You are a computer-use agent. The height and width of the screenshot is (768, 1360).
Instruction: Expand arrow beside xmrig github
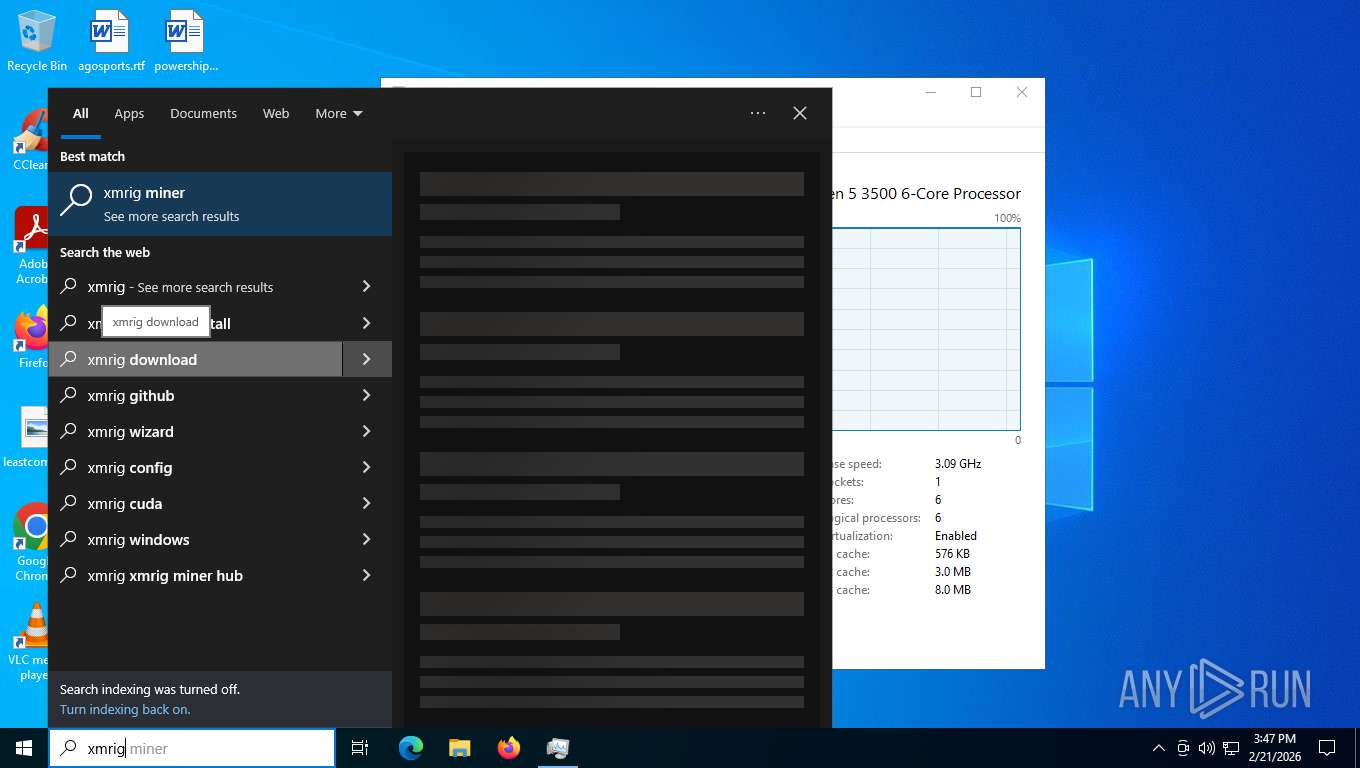[367, 395]
